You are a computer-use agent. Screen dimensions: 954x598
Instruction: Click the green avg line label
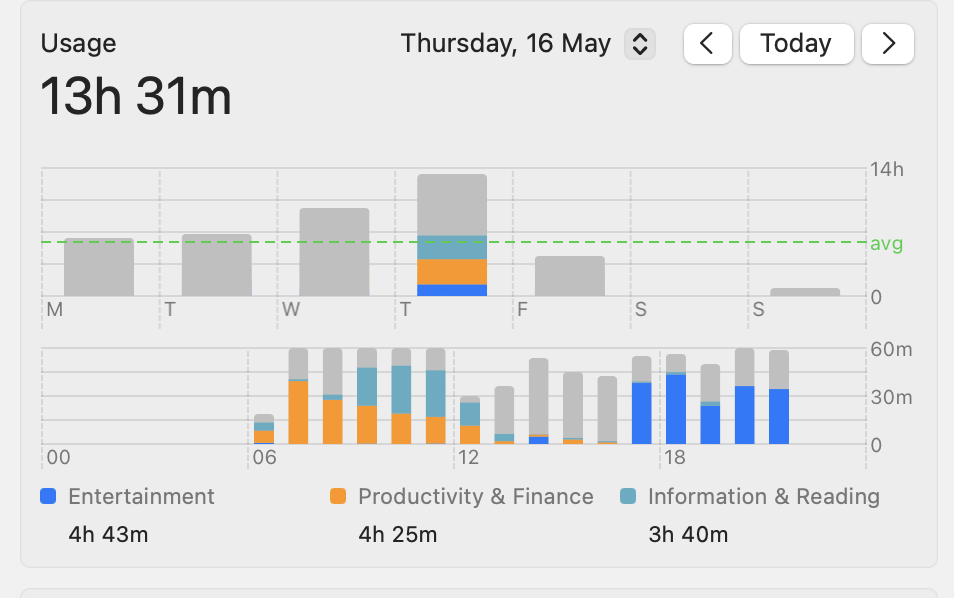coord(886,243)
